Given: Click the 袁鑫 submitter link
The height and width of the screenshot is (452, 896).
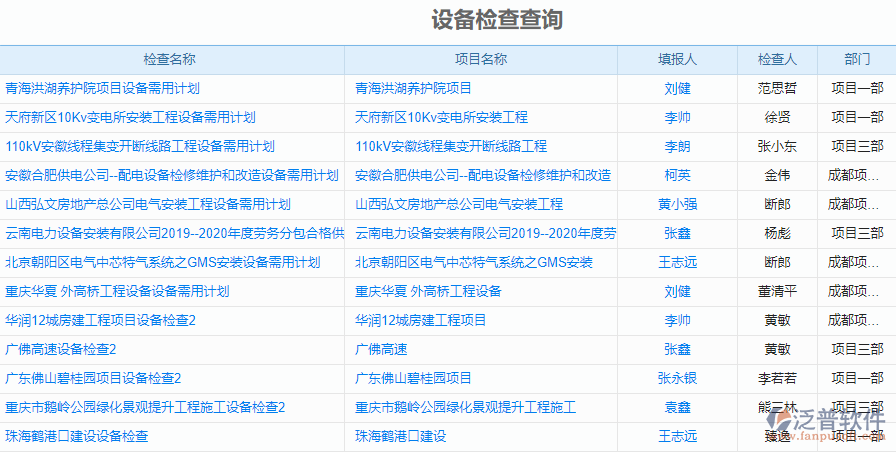Looking at the screenshot, I should coord(677,408).
